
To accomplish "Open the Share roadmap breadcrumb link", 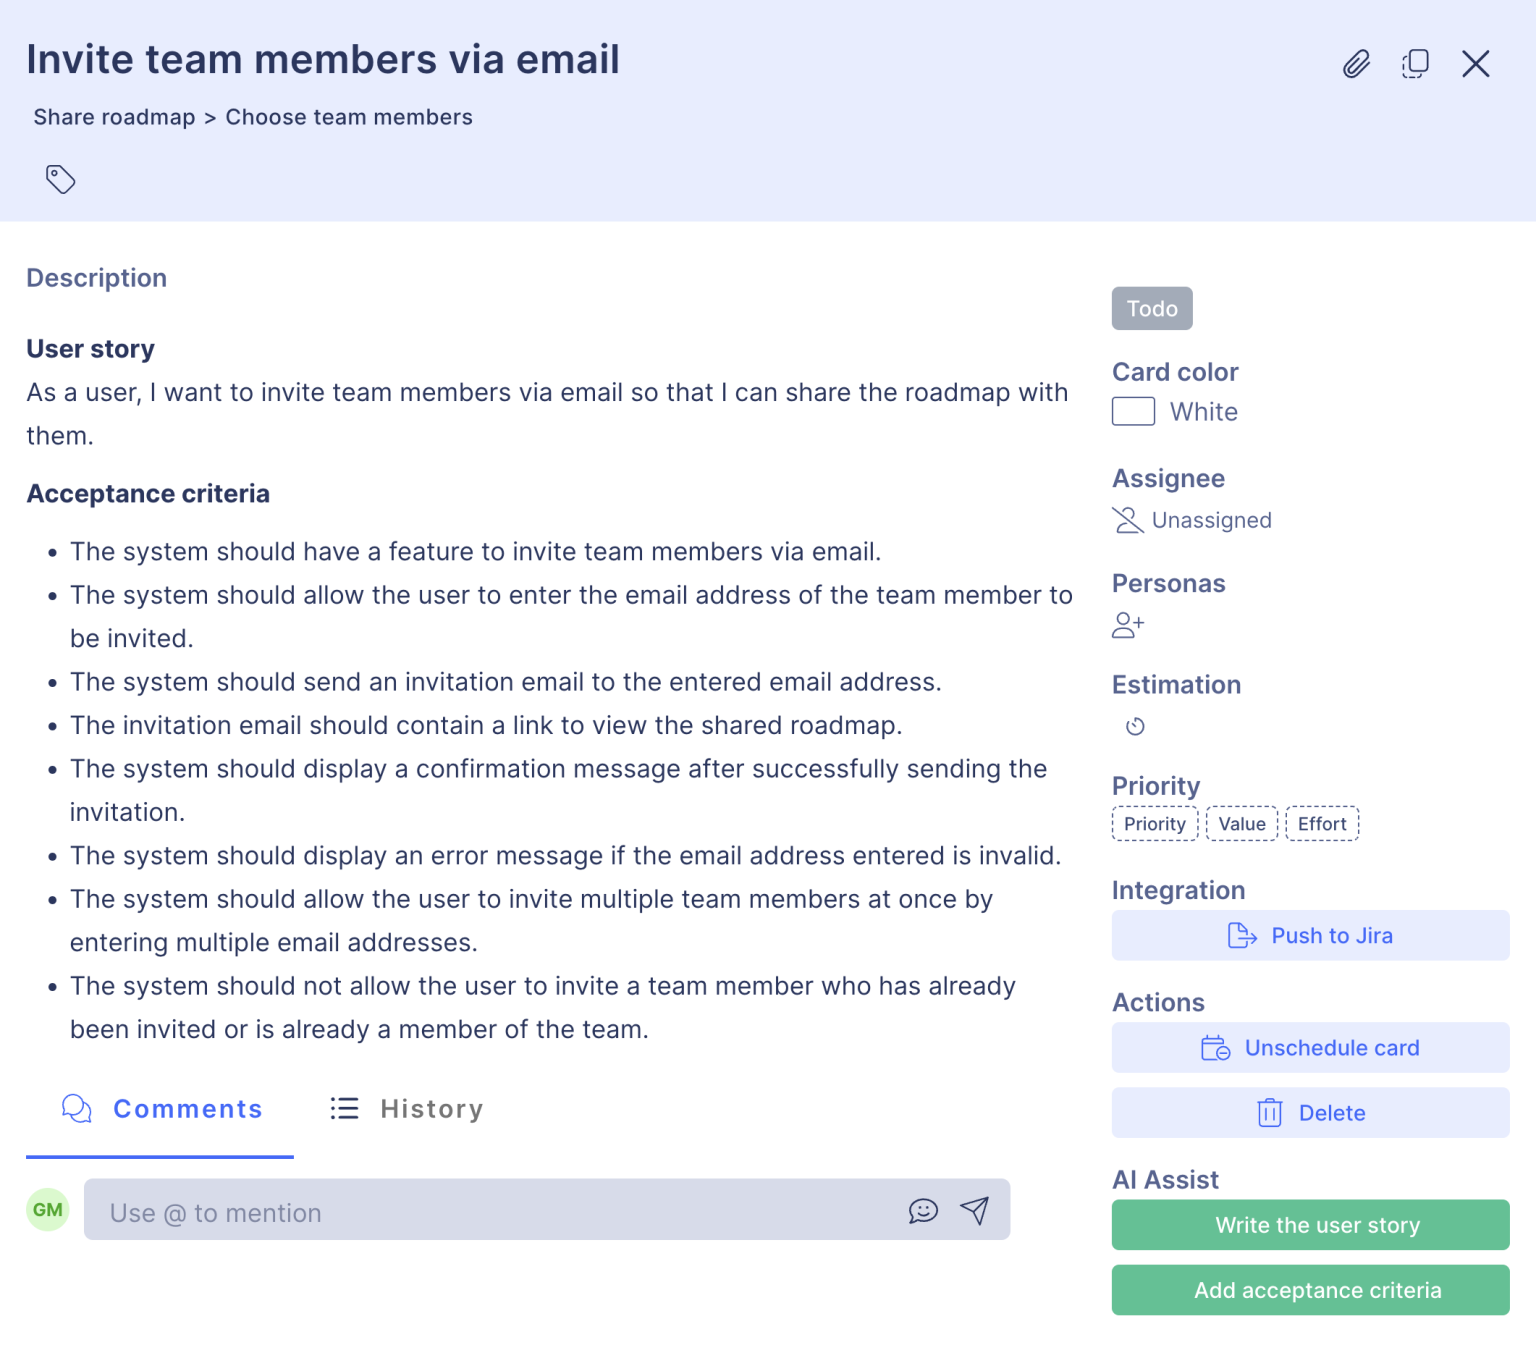I will coord(114,116).
